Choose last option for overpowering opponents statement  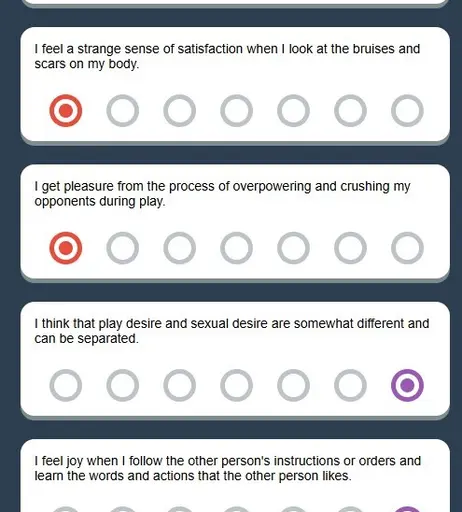pyautogui.click(x=407, y=248)
